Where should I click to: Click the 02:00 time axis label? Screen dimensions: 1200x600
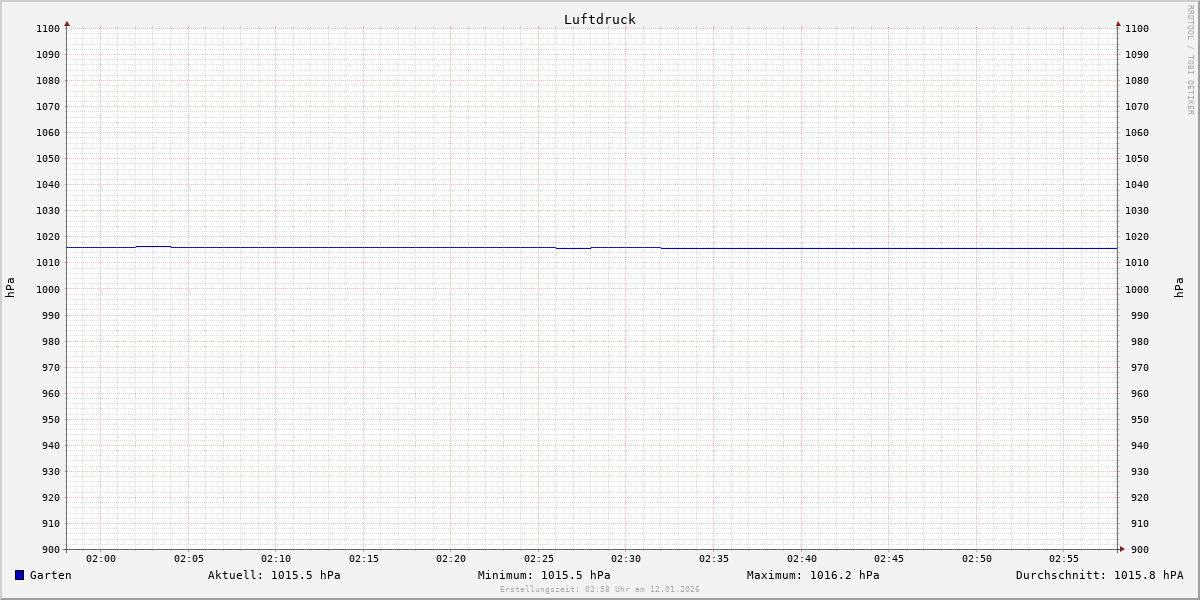pos(101,559)
